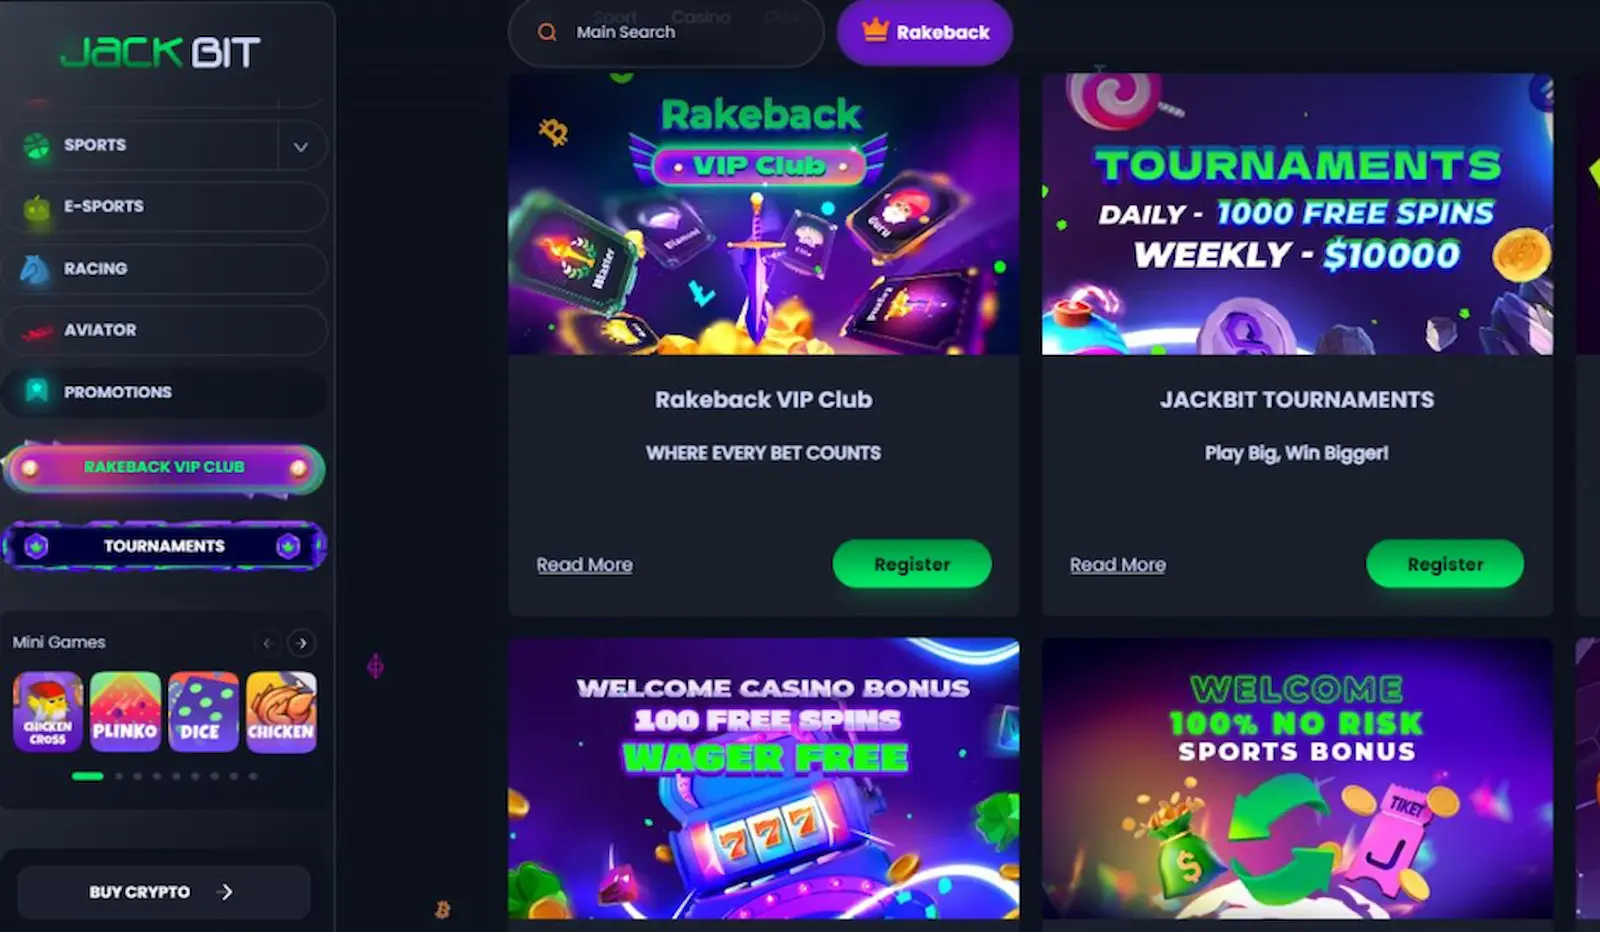
Task: Expand the Sports menu chevron
Action: [301, 146]
